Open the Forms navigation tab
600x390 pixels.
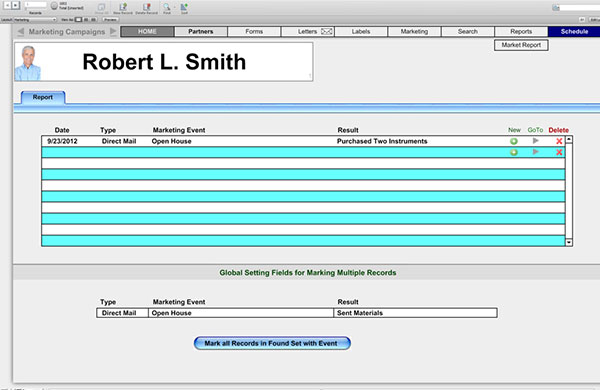pyautogui.click(x=254, y=31)
